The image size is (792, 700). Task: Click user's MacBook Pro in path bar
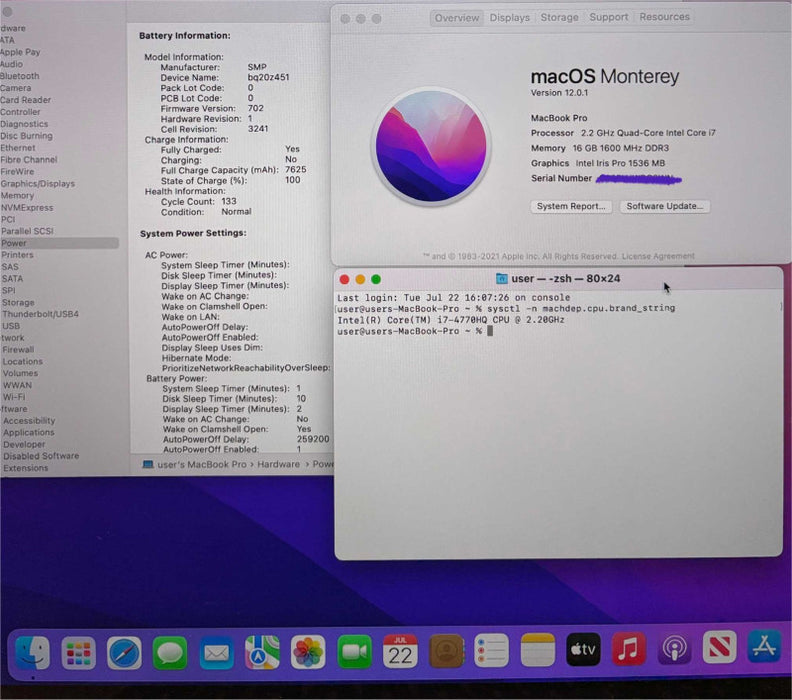click(202, 464)
